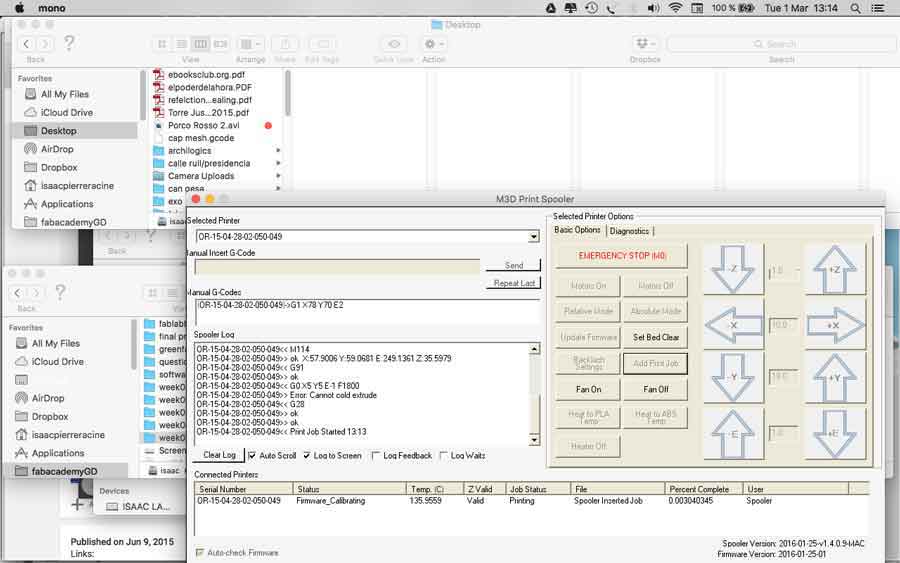Screen dimensions: 900x563
Task: Open isaacpierreracine home folder in top Finder
Action: tap(77, 186)
